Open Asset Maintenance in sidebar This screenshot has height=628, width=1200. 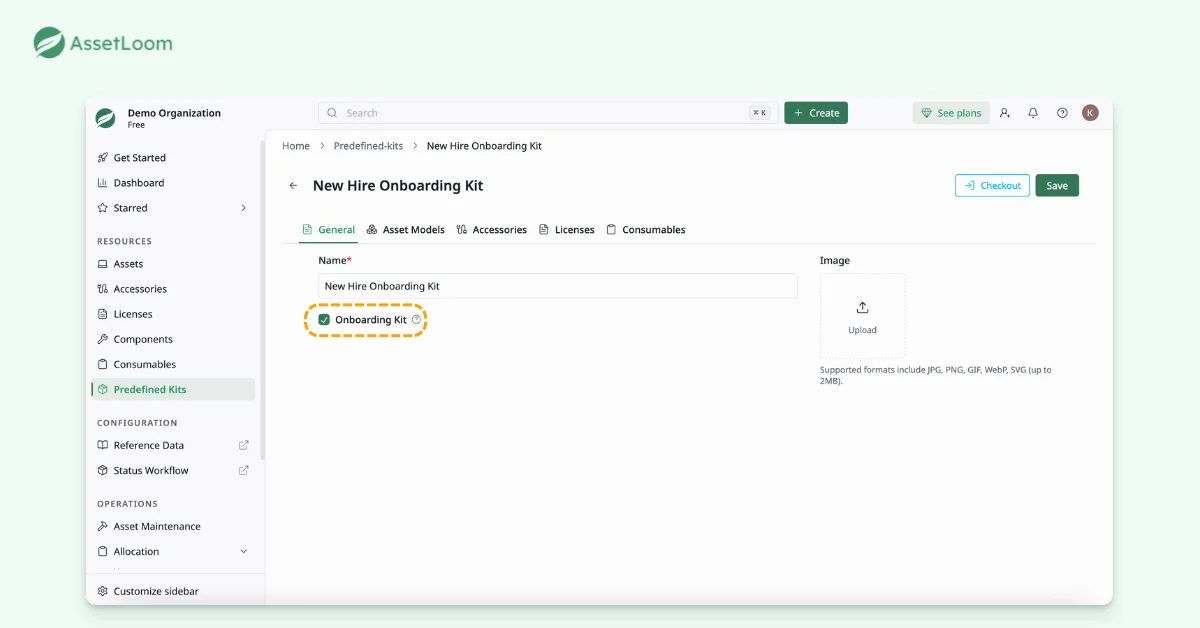pos(173,526)
